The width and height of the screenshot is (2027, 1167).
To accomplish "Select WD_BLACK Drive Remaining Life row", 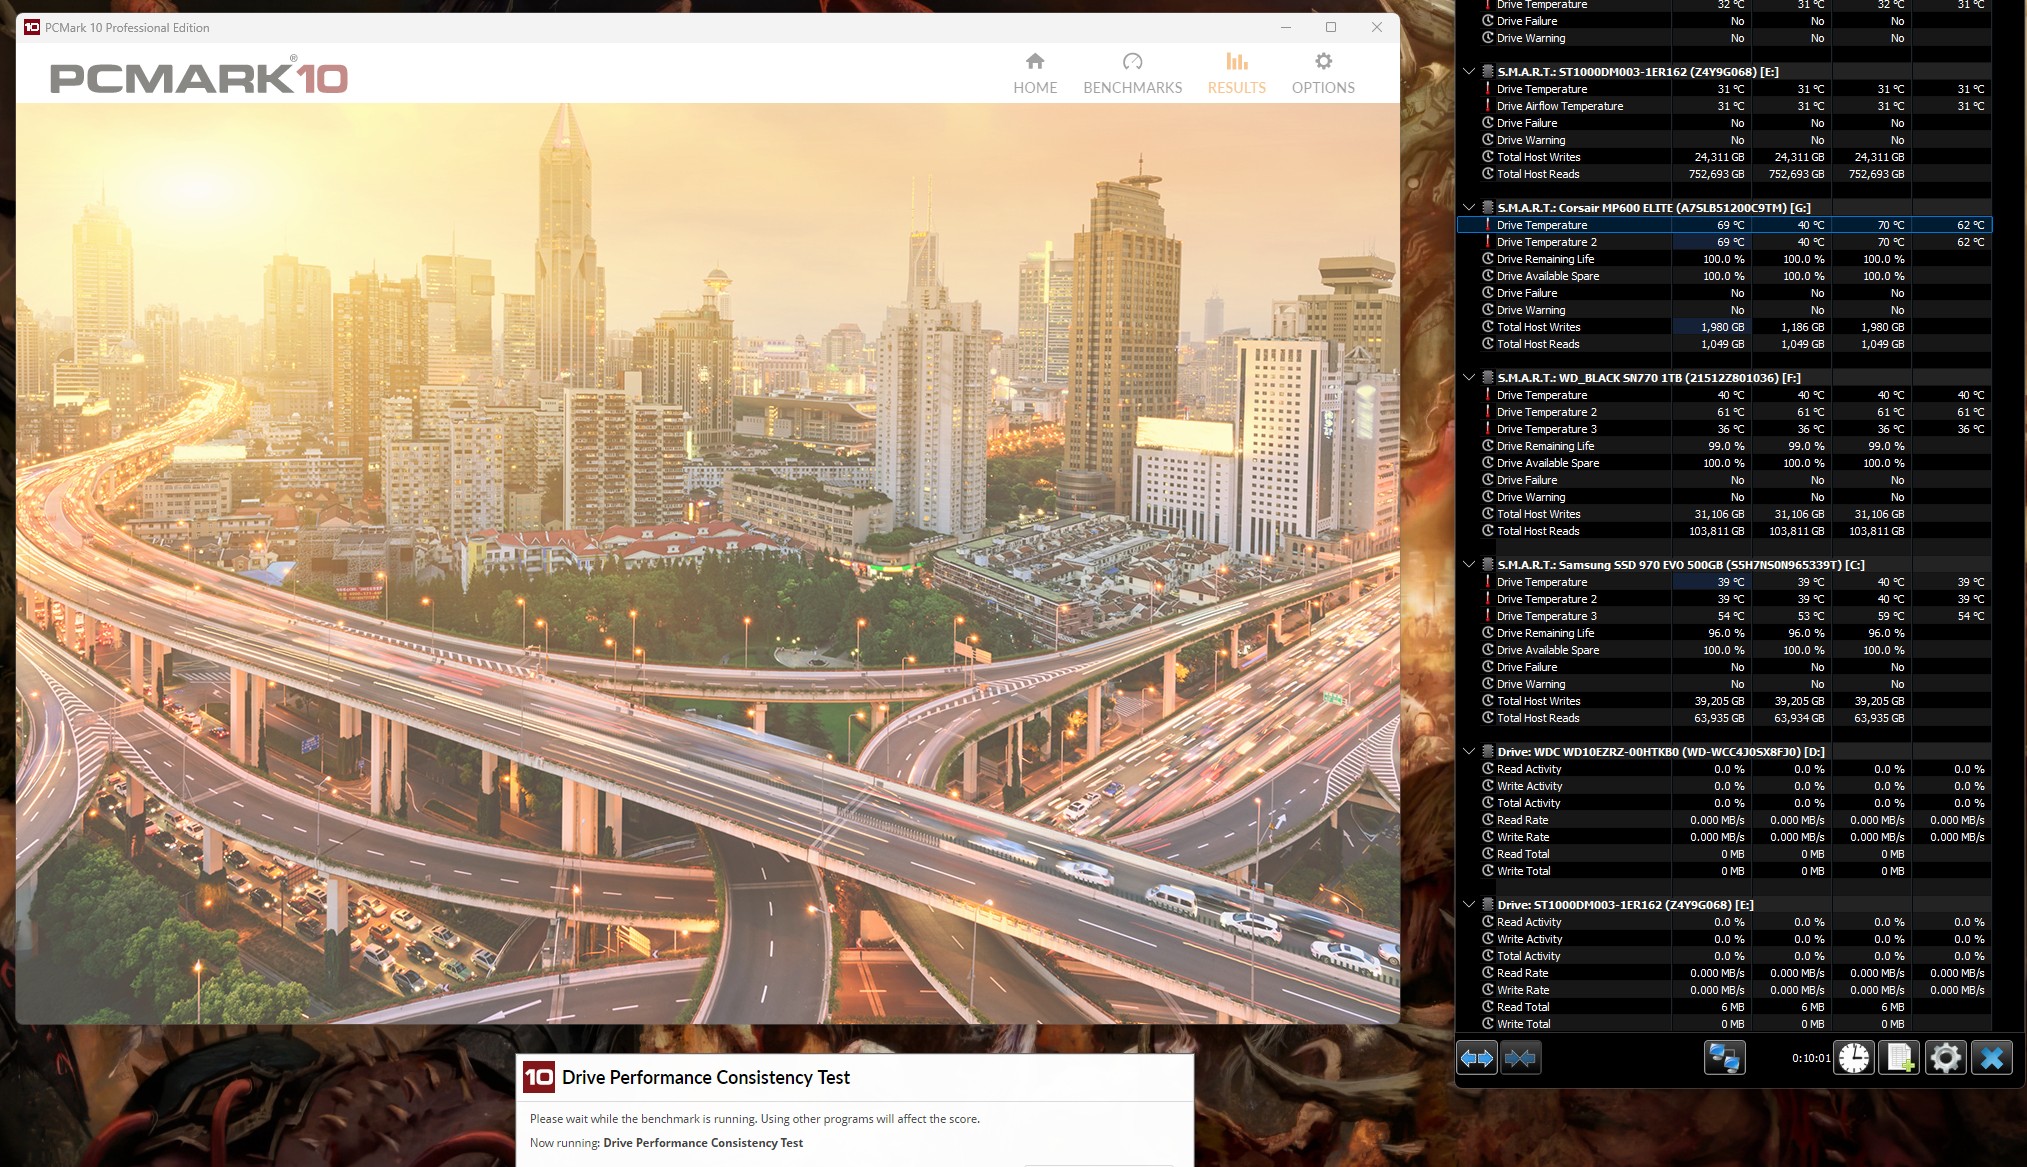I will 1725,446.
